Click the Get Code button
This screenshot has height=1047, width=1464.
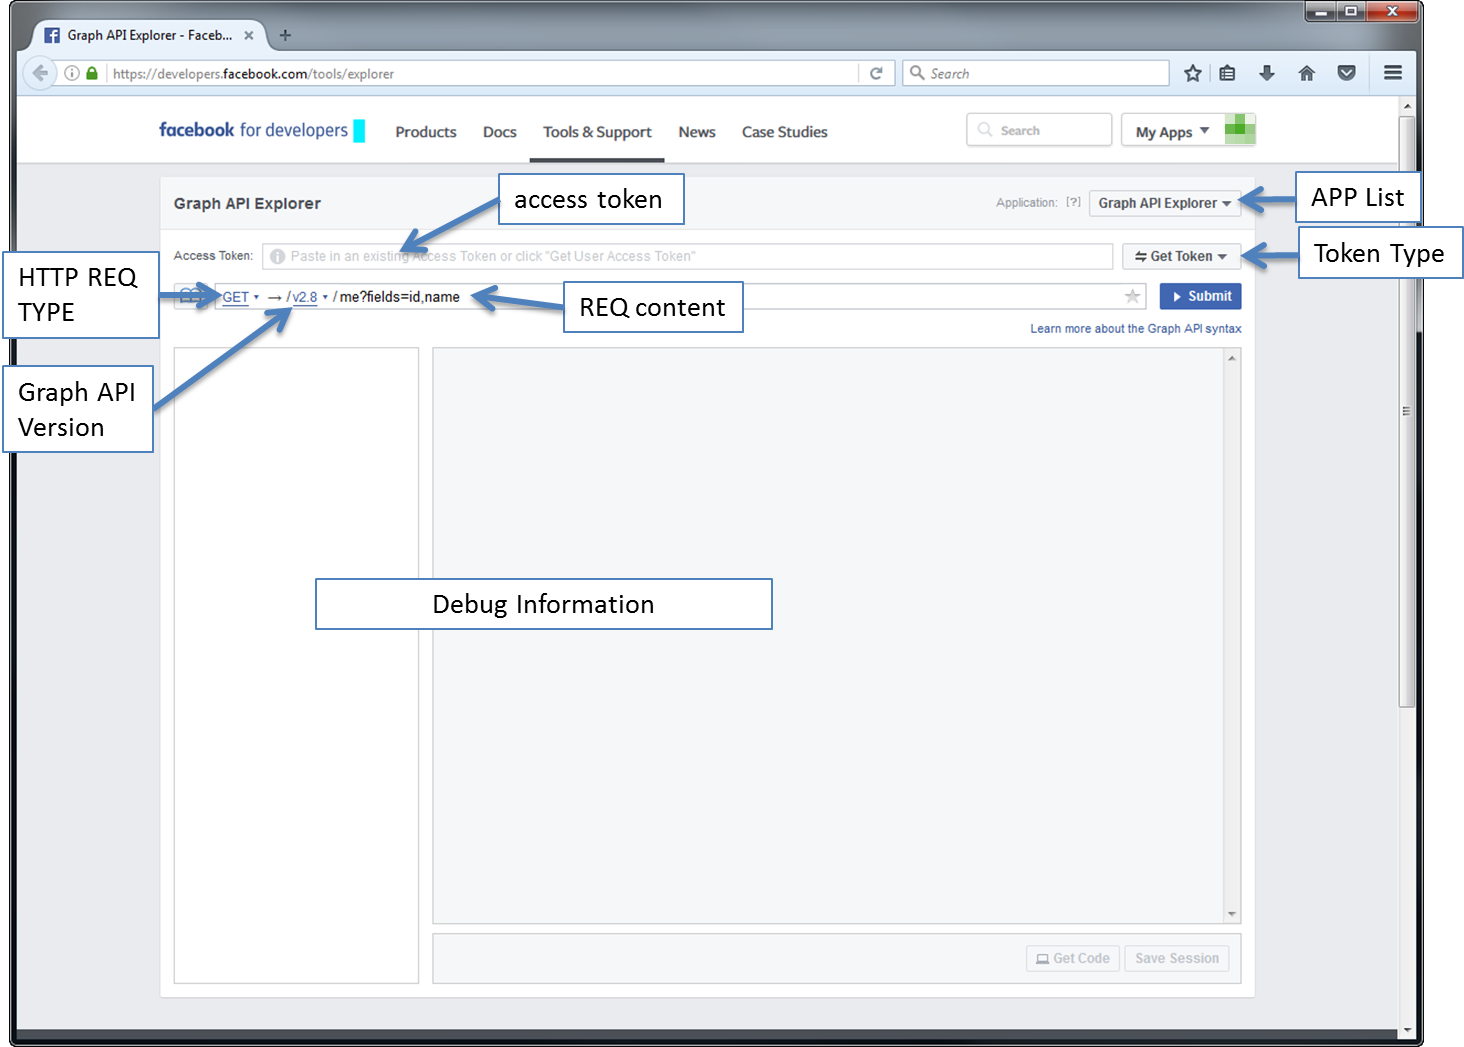1073,958
